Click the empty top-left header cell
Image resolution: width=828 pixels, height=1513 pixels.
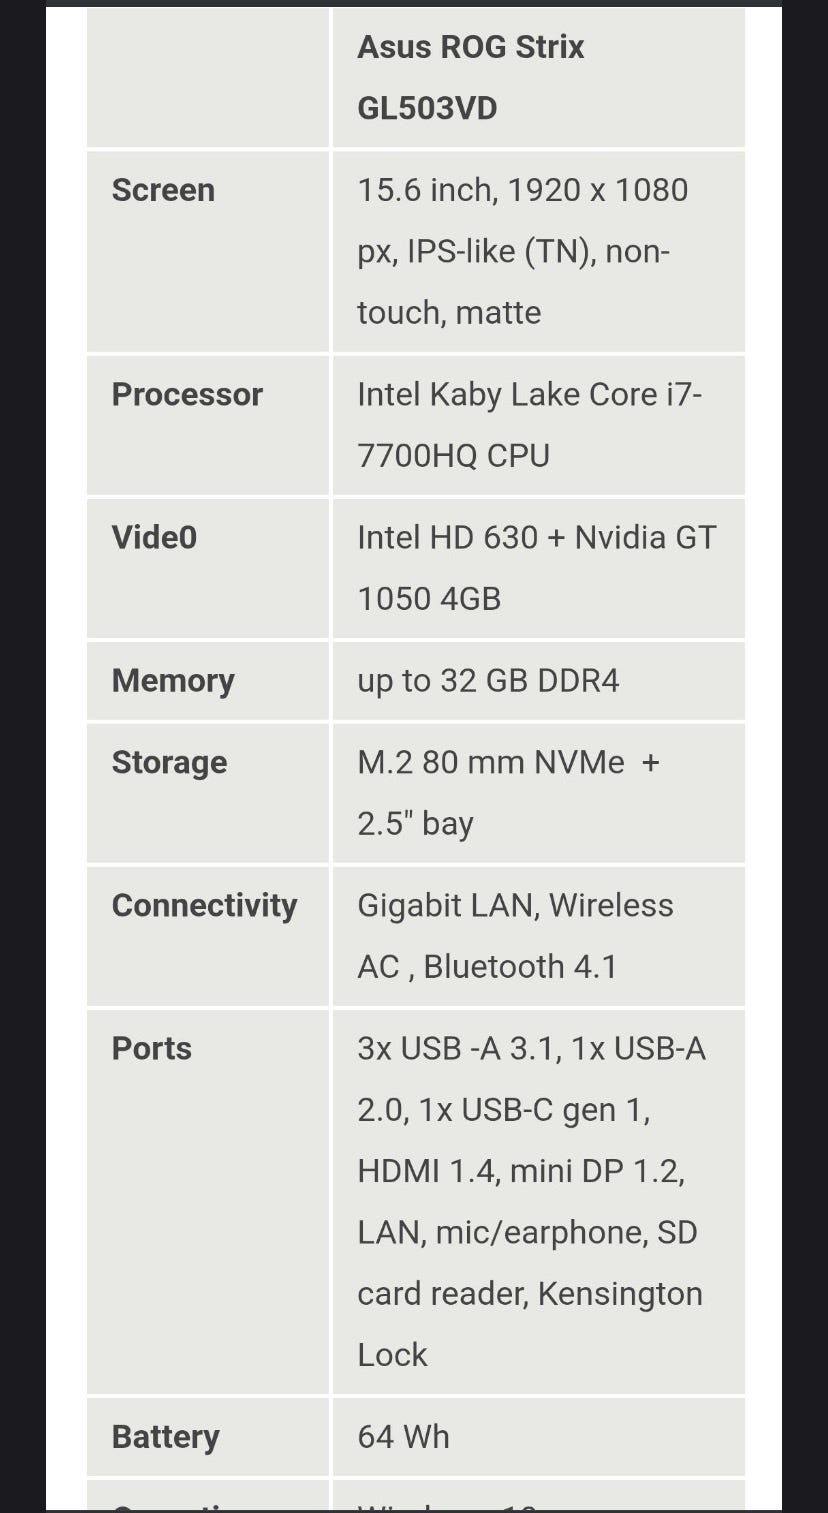click(208, 77)
